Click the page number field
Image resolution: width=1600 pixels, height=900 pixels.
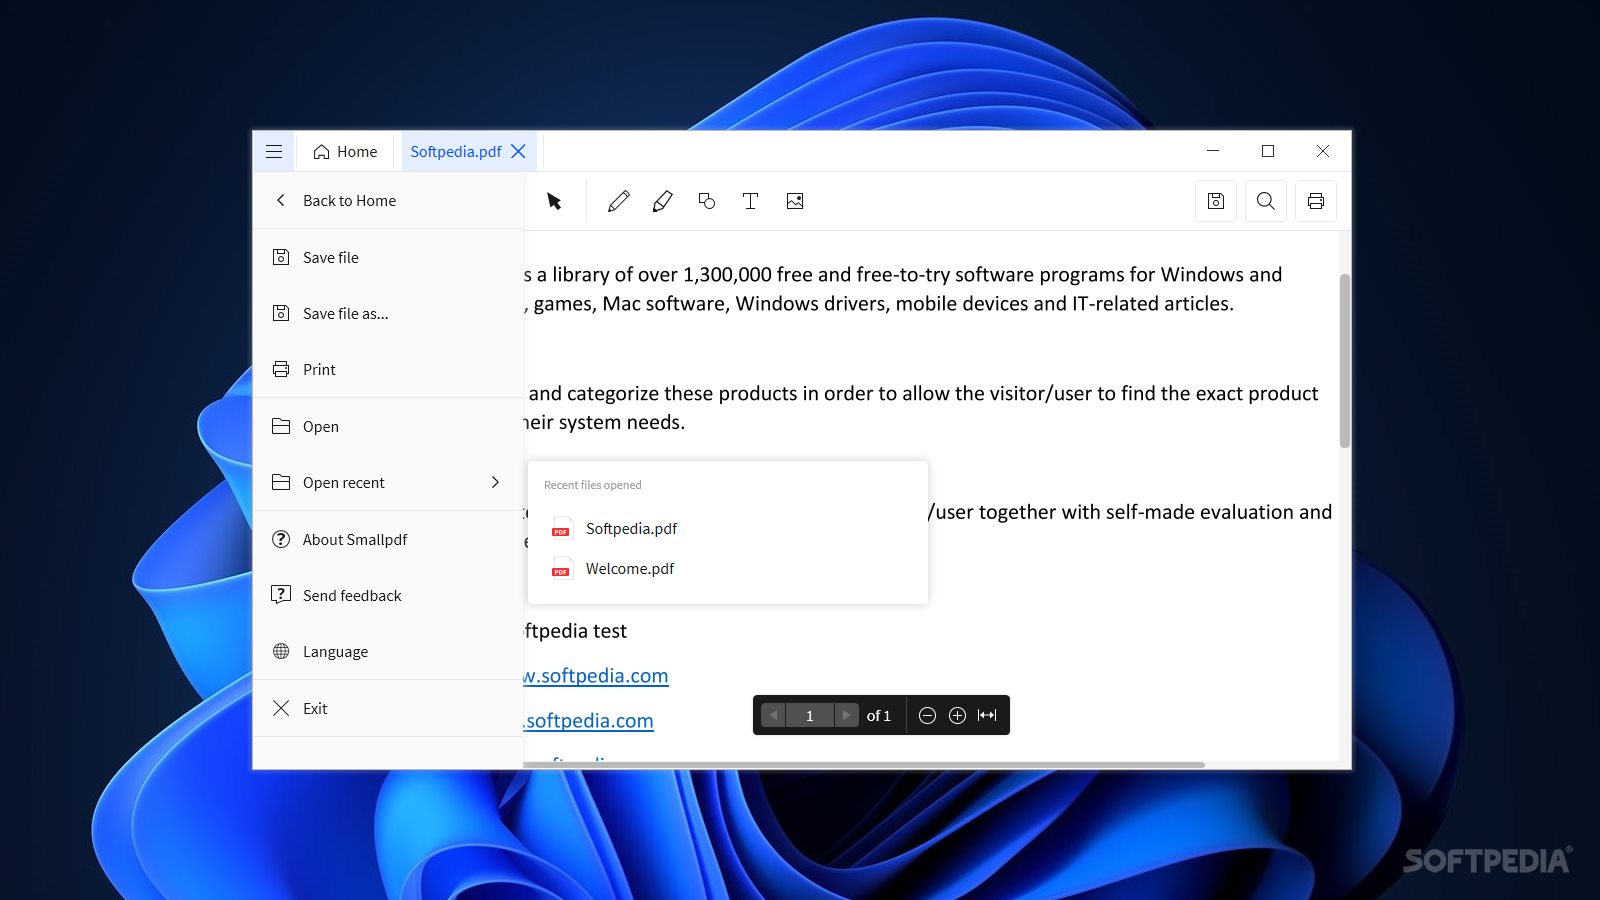810,715
